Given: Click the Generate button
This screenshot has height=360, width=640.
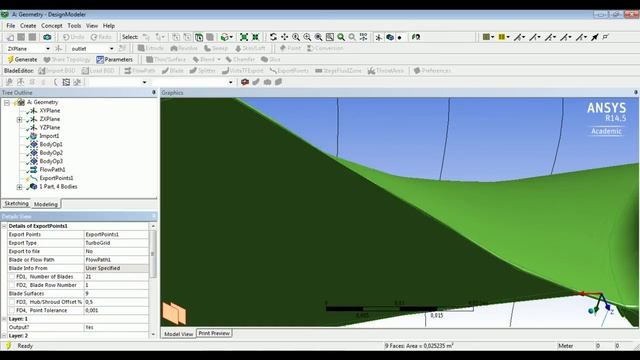Looking at the screenshot, I should pyautogui.click(x=22, y=60).
